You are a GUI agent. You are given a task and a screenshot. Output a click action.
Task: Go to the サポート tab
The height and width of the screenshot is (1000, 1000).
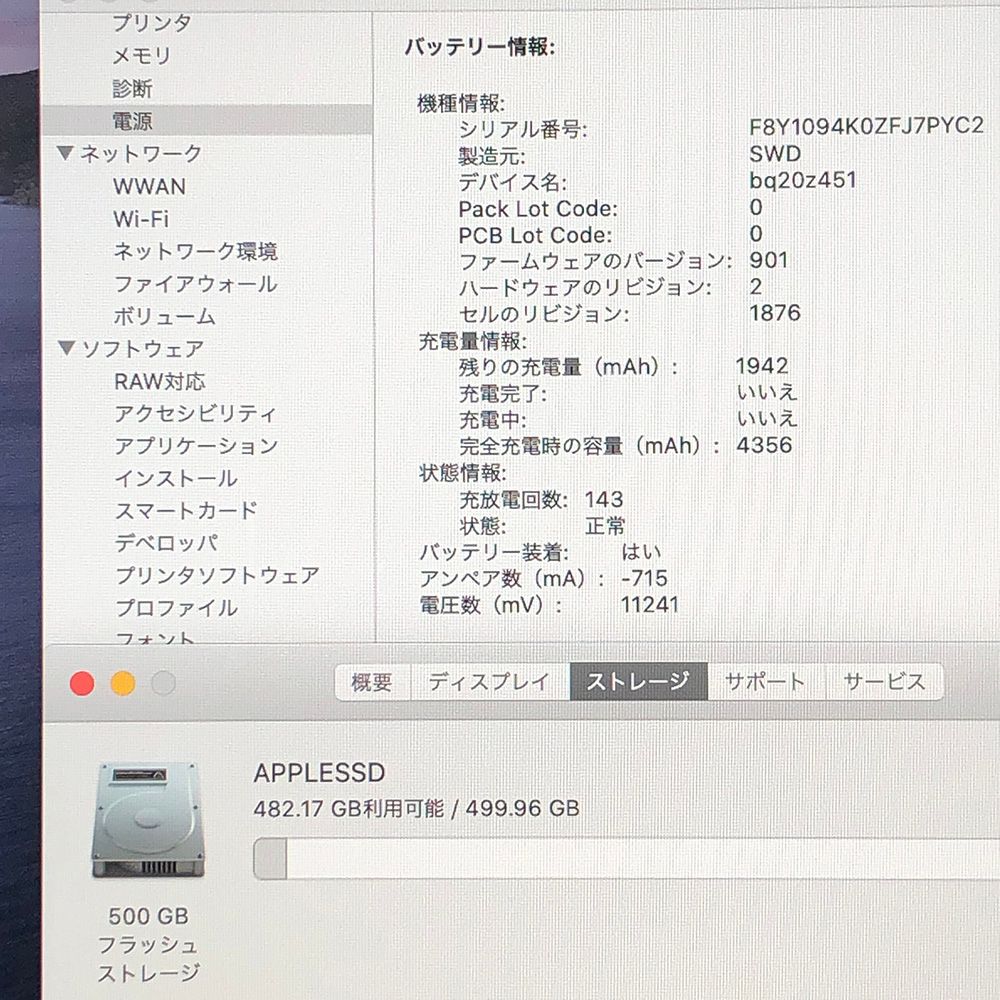click(766, 682)
